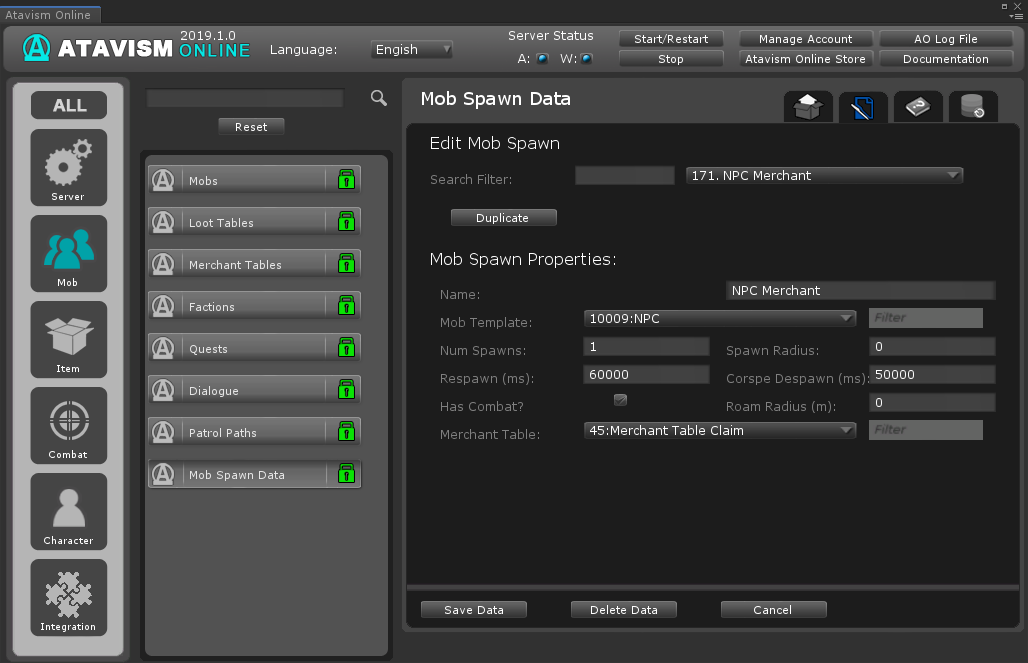Toggle the green lock beside Quests
1028x663 pixels.
346,348
